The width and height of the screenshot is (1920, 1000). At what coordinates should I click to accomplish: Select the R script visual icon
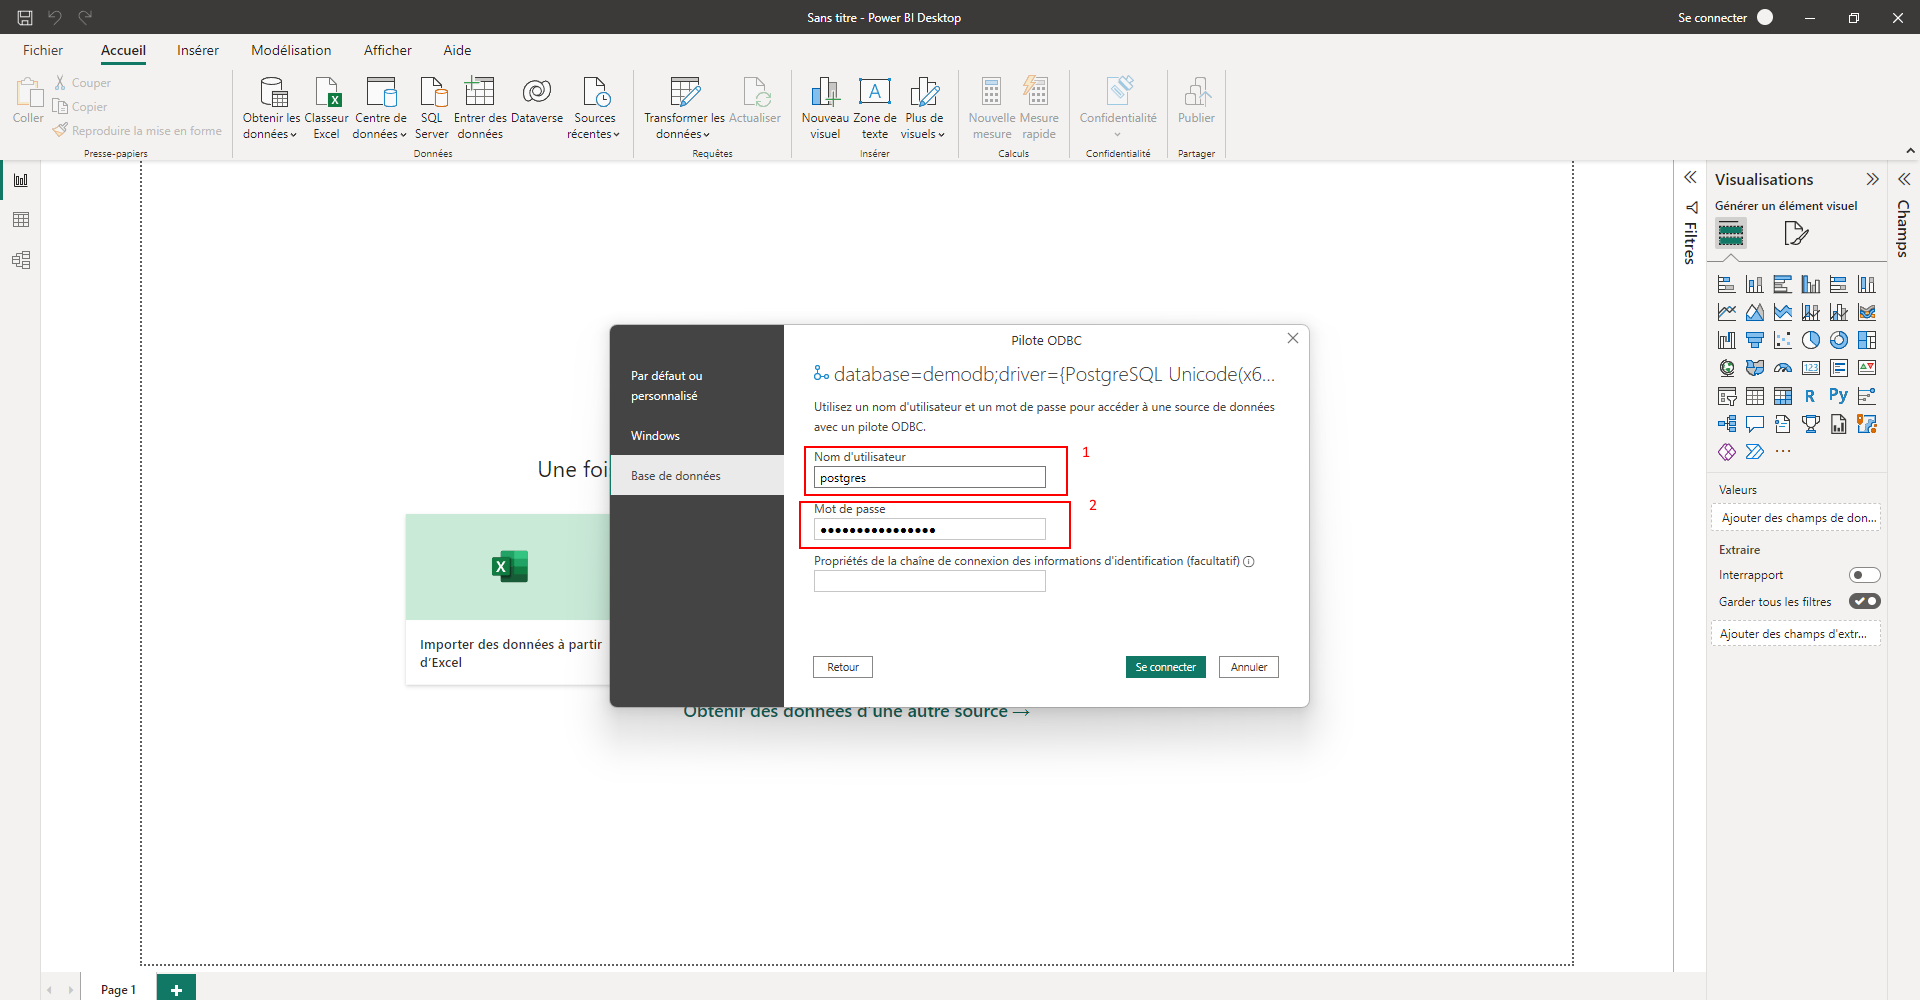[x=1811, y=396]
